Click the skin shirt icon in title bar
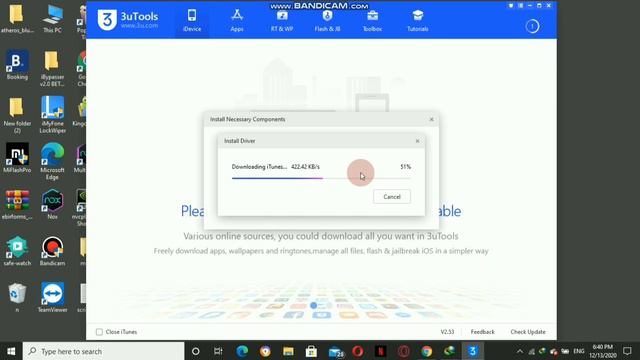This screenshot has width=640, height=360. 511,6
